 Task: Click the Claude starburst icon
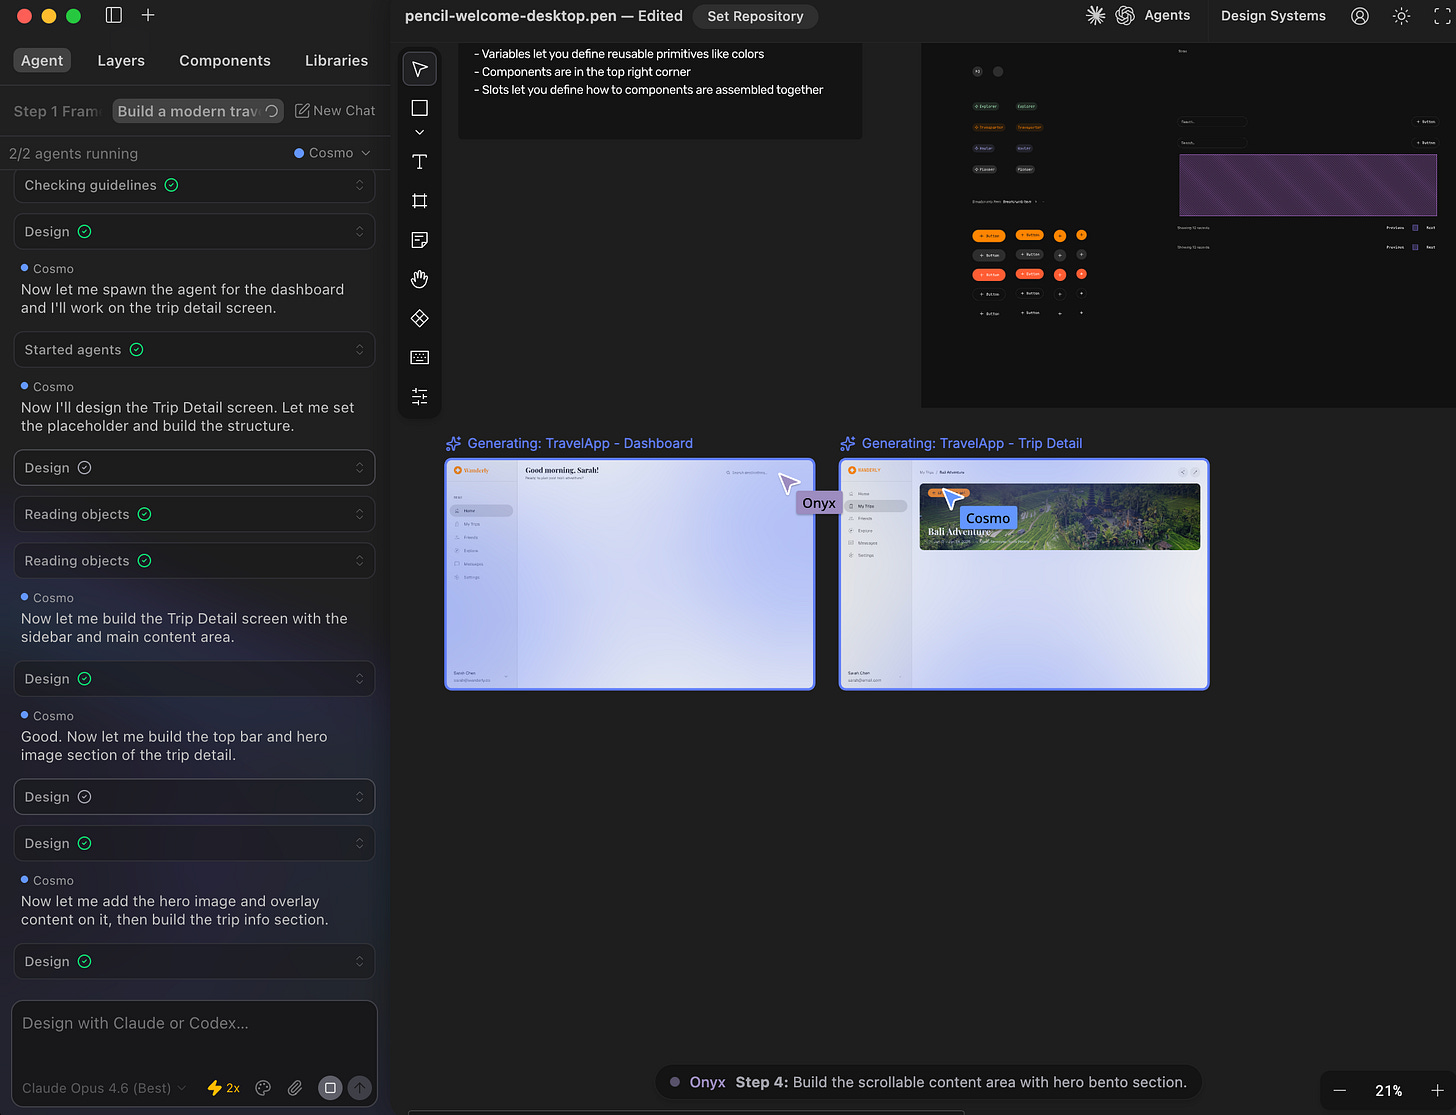[1096, 15]
